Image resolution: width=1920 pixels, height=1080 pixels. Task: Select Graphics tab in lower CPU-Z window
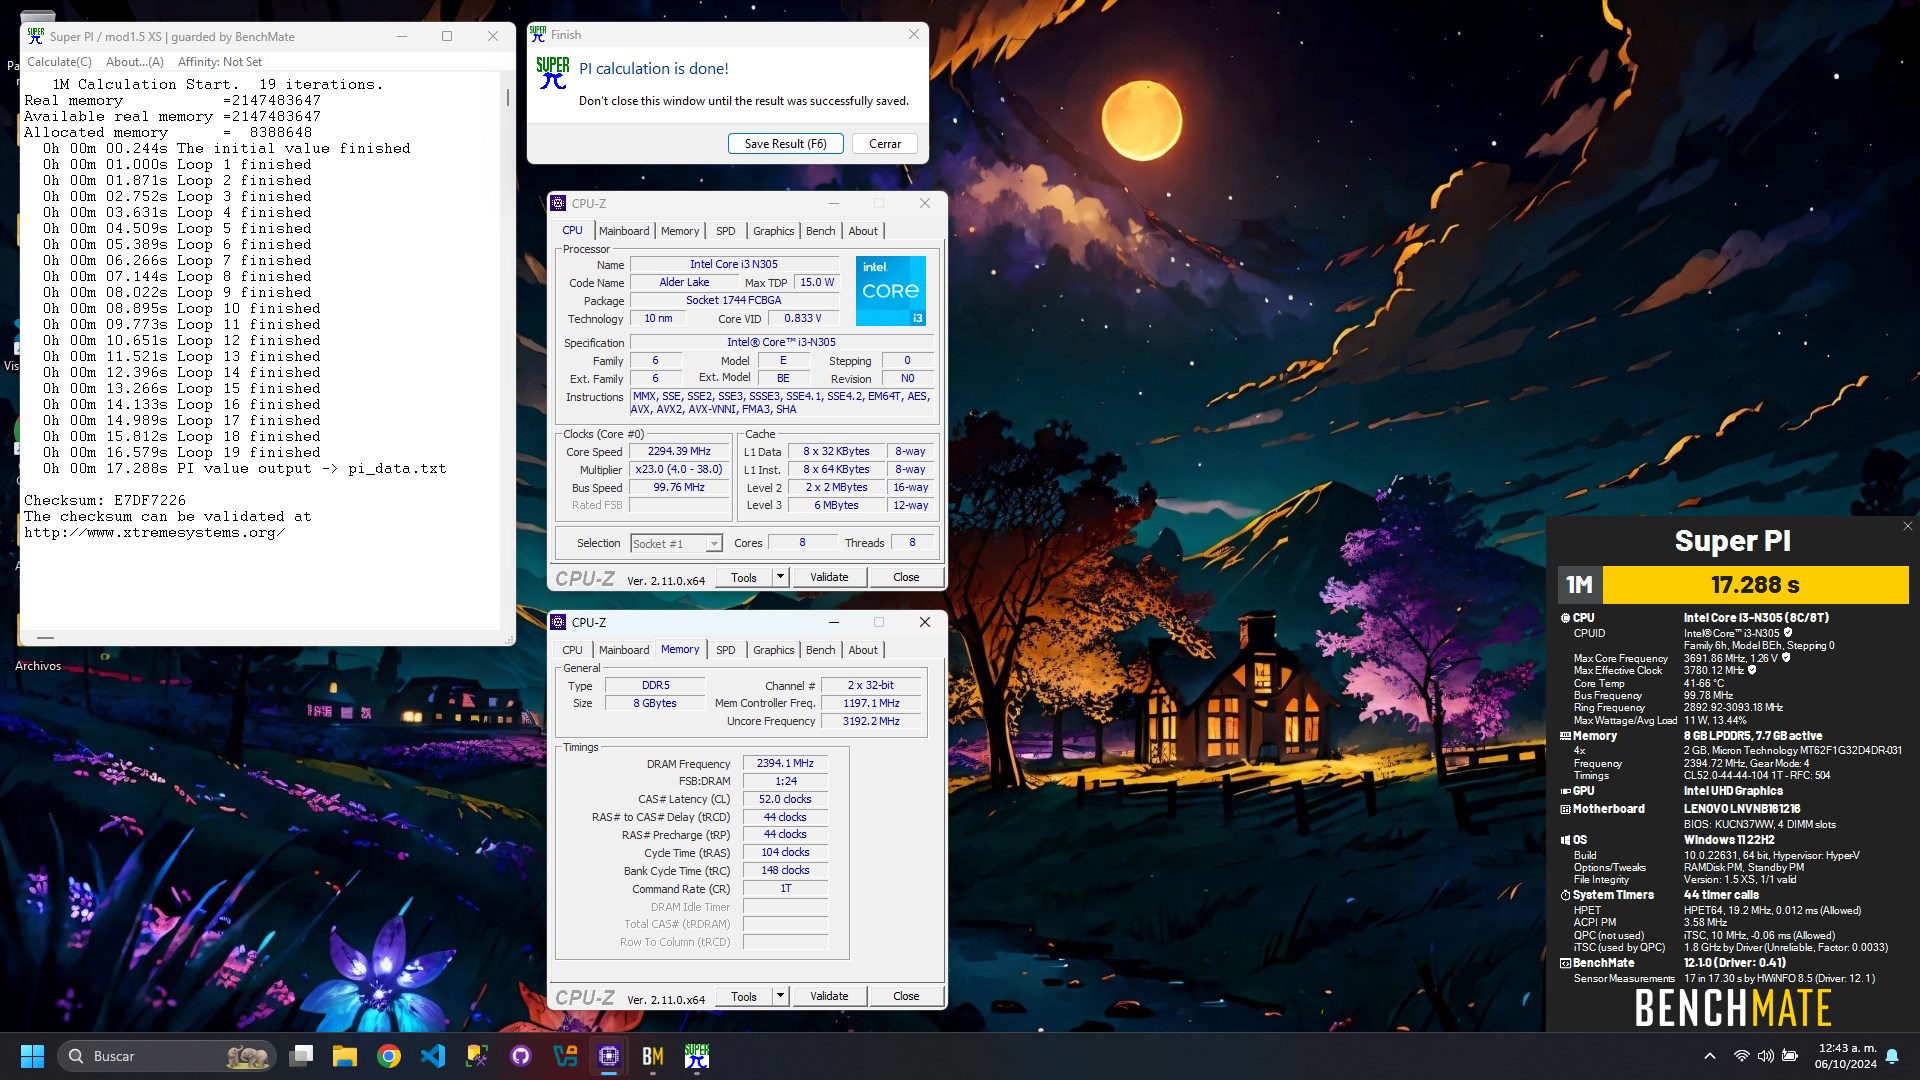point(774,650)
